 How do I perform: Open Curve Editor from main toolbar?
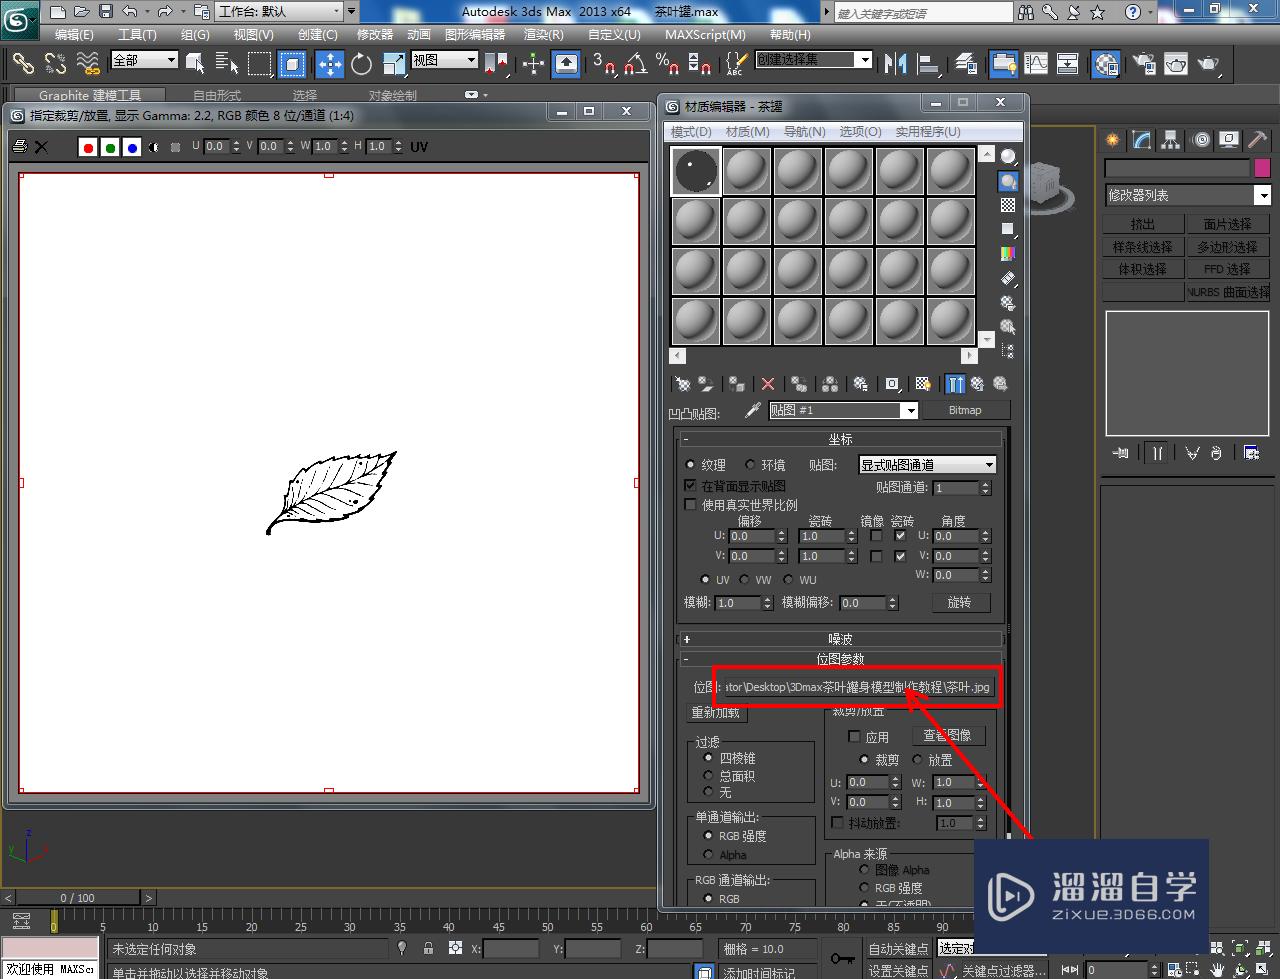1036,64
